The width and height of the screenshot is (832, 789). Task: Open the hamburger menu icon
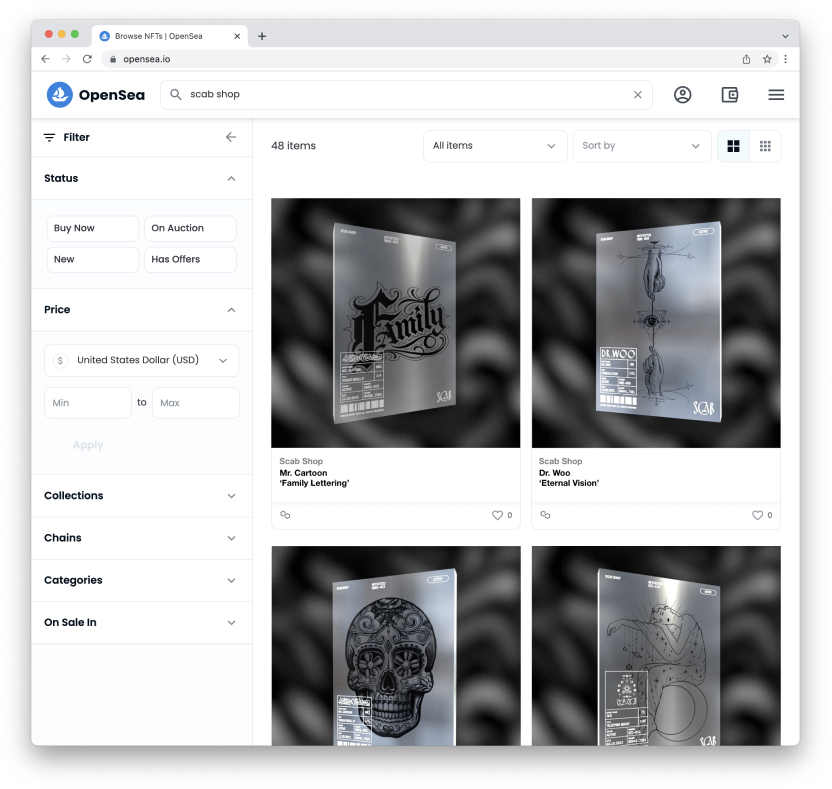pyautogui.click(x=776, y=94)
